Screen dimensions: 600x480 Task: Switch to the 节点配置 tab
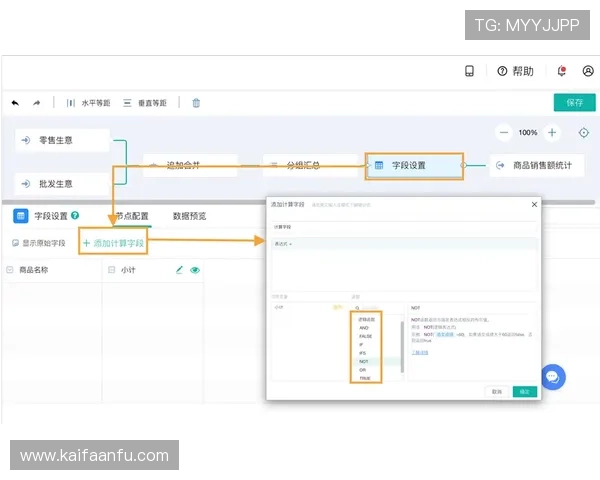pos(132,216)
